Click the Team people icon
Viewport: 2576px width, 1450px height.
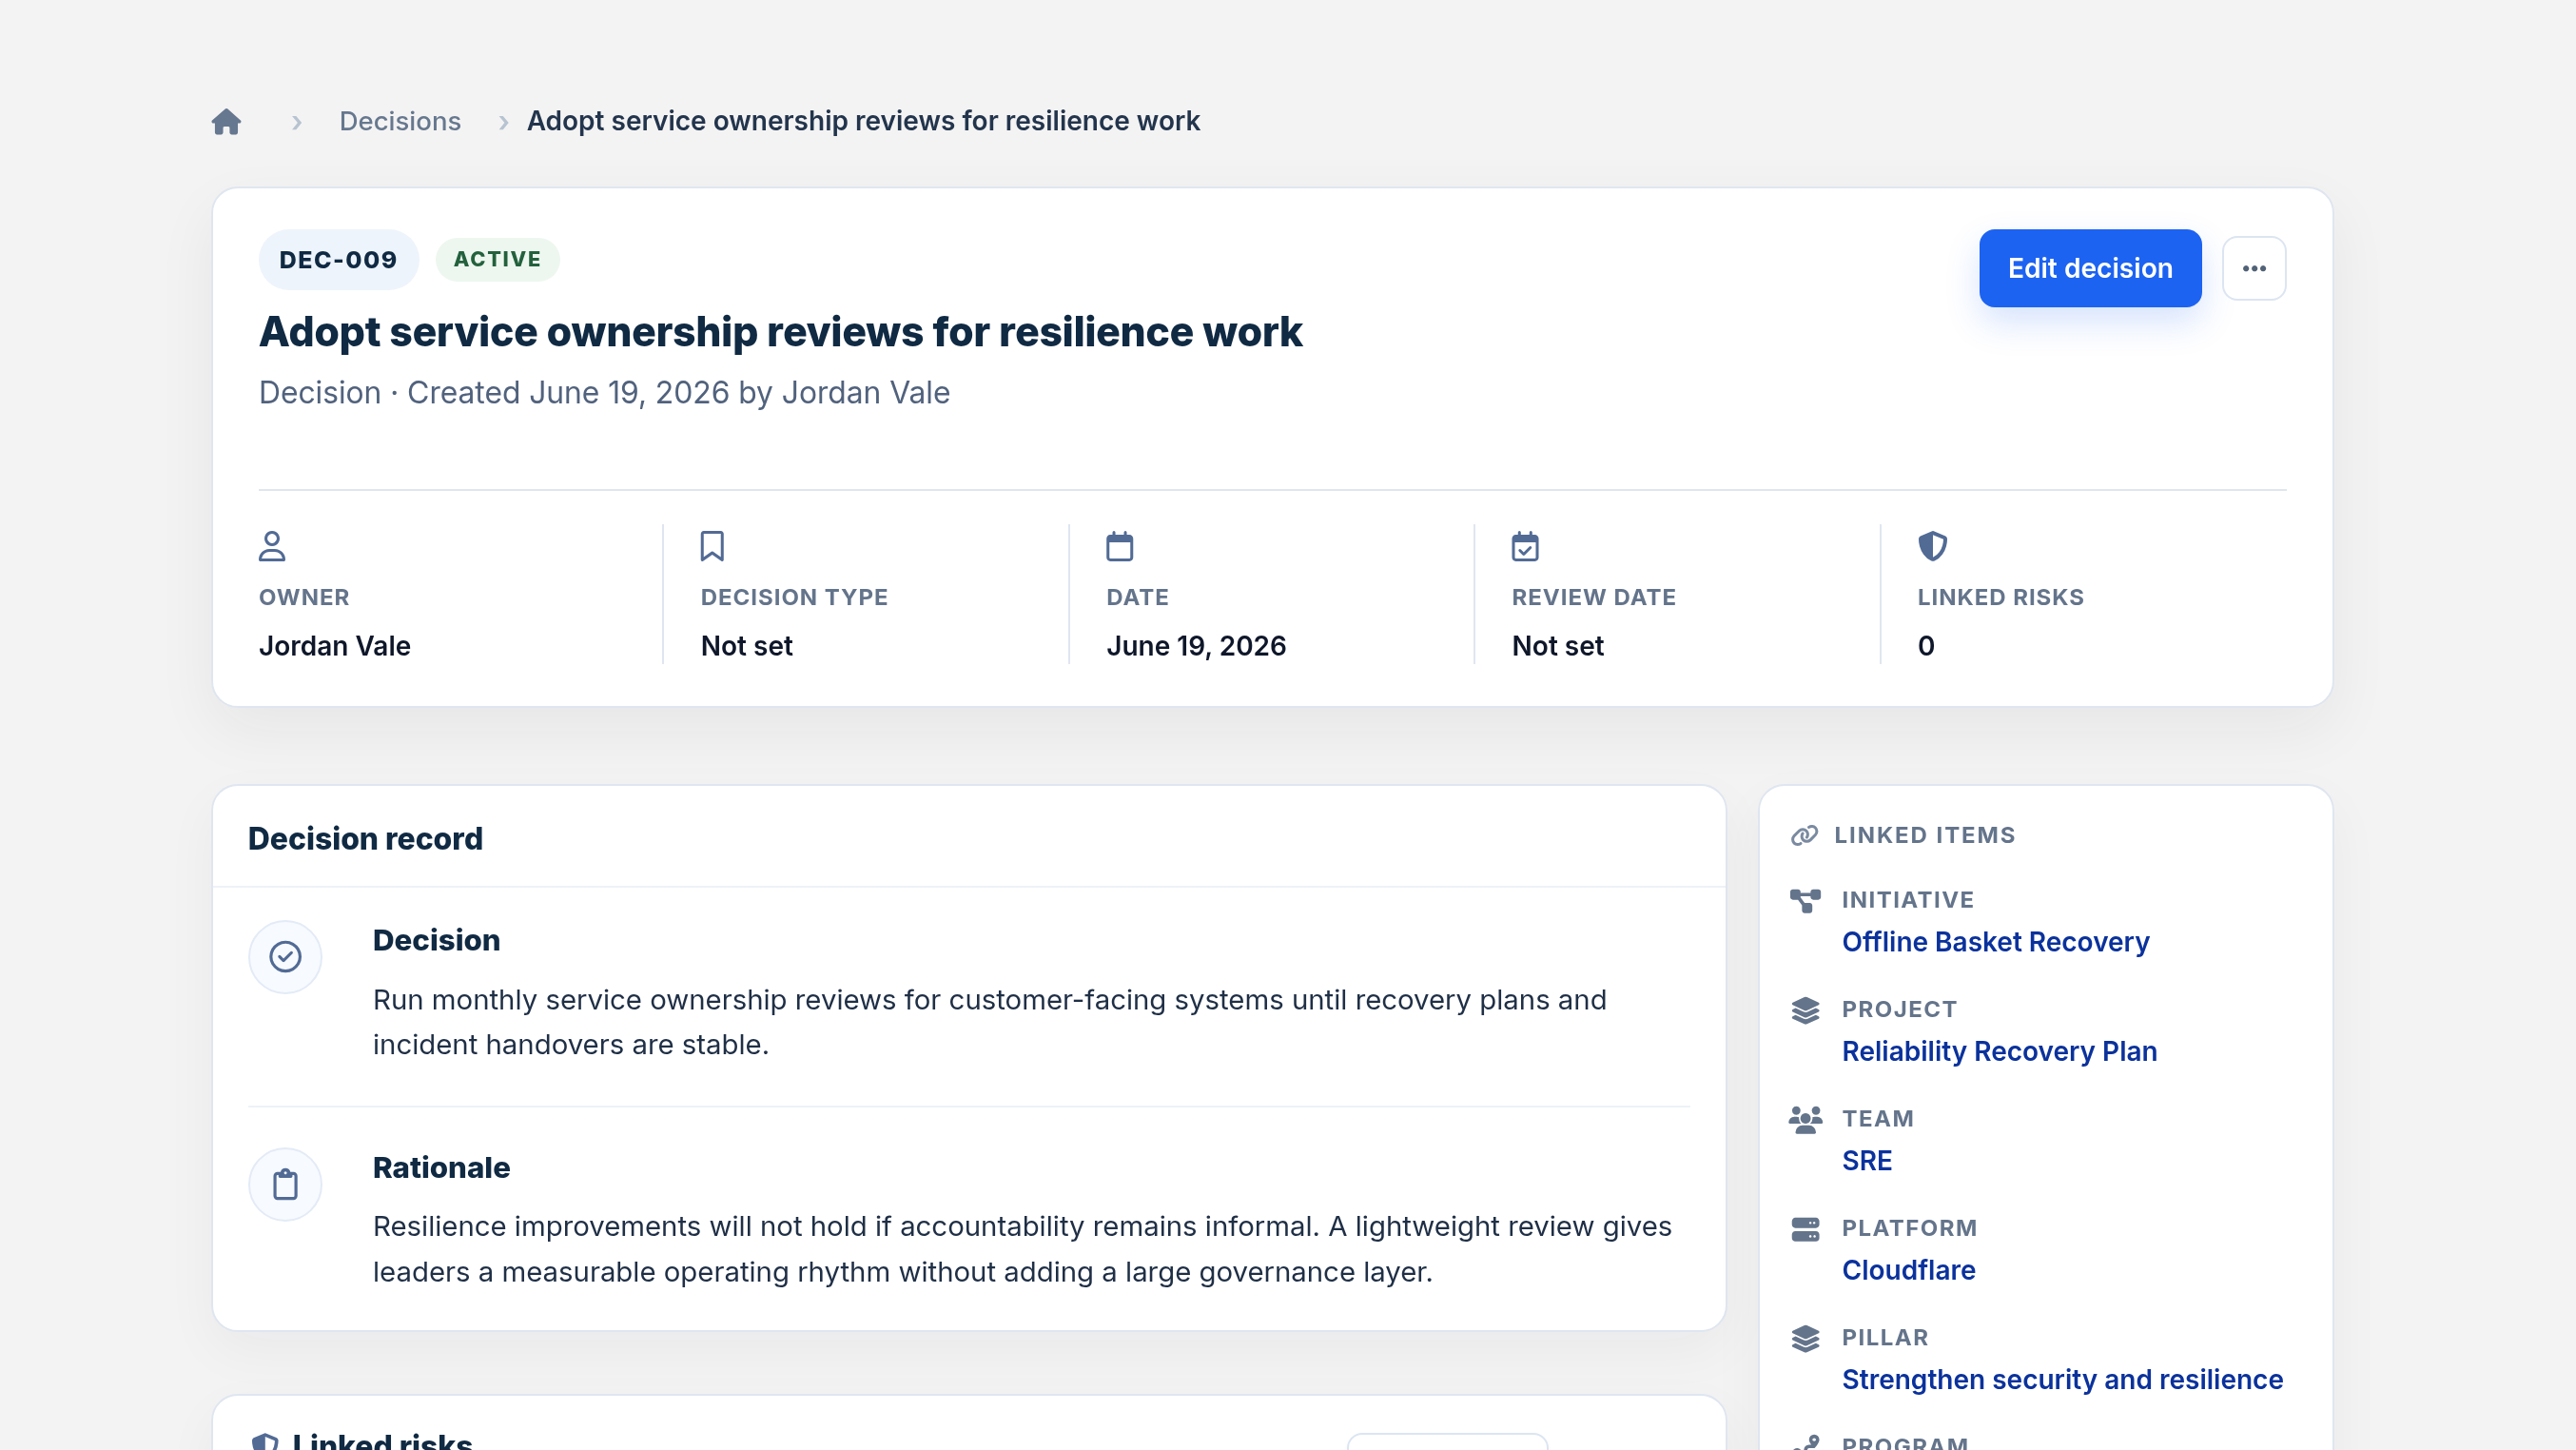coord(1805,1119)
